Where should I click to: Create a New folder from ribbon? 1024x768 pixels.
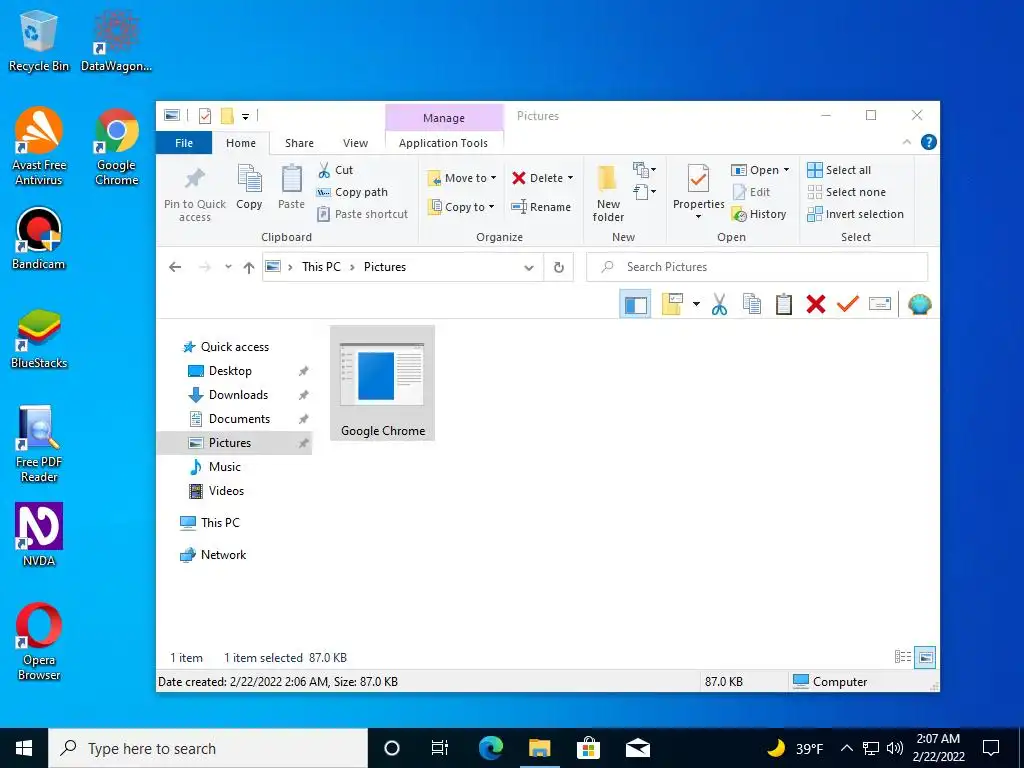tap(608, 193)
